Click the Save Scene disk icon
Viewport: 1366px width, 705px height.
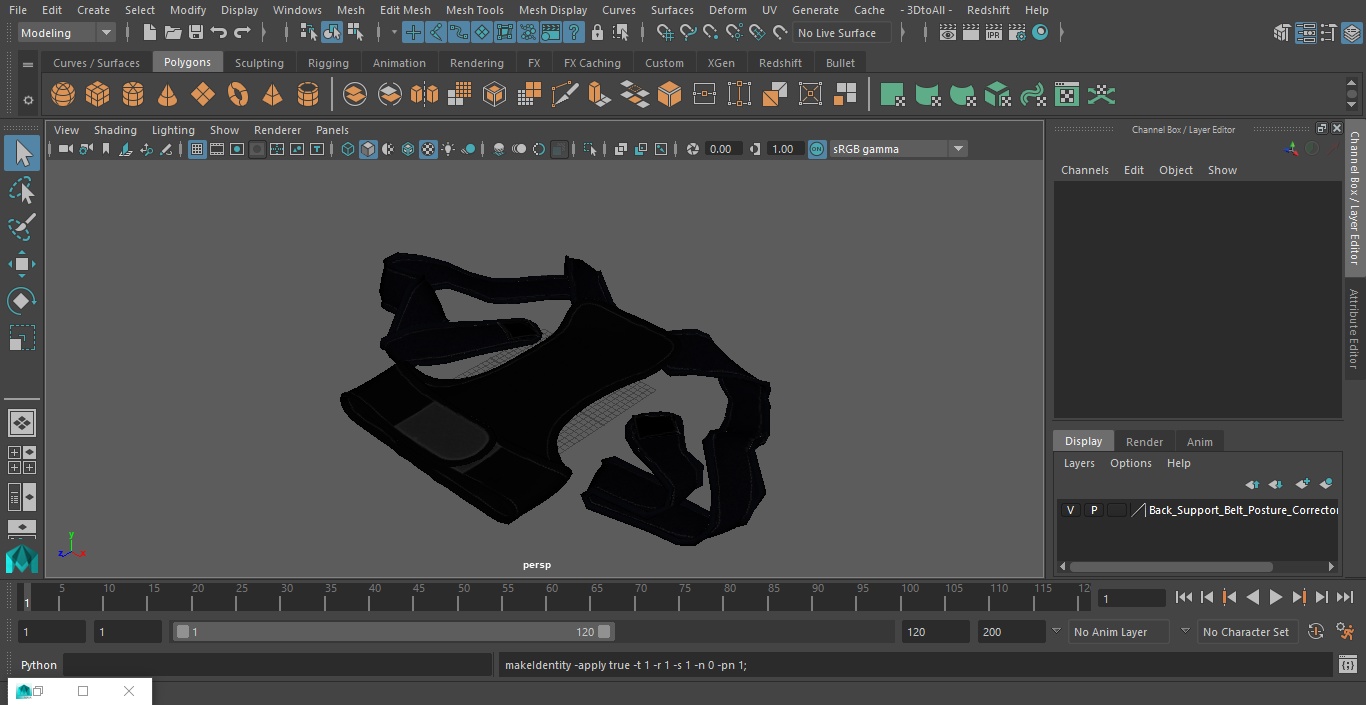[196, 33]
